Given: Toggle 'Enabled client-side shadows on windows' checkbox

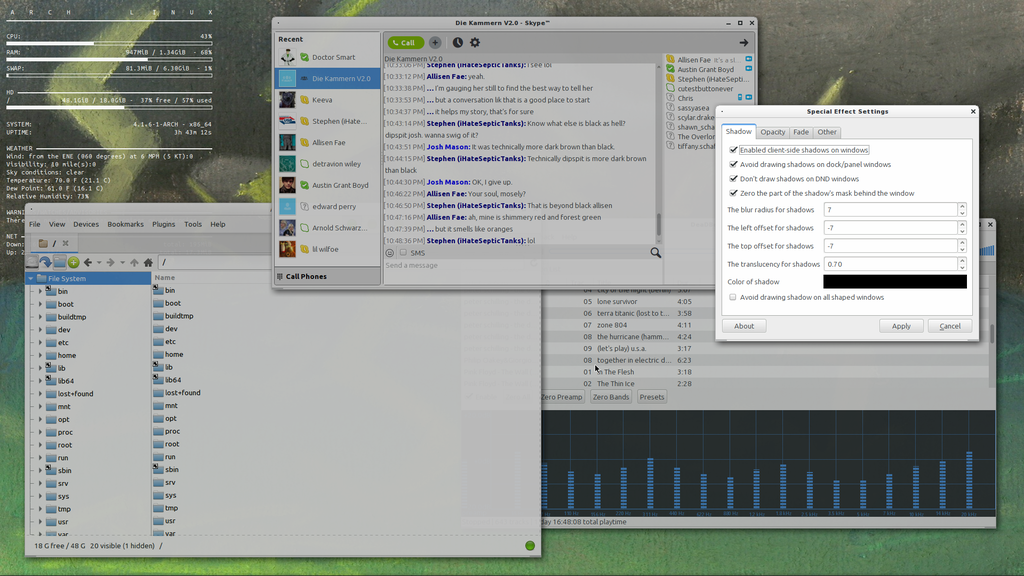Looking at the screenshot, I should [x=735, y=150].
